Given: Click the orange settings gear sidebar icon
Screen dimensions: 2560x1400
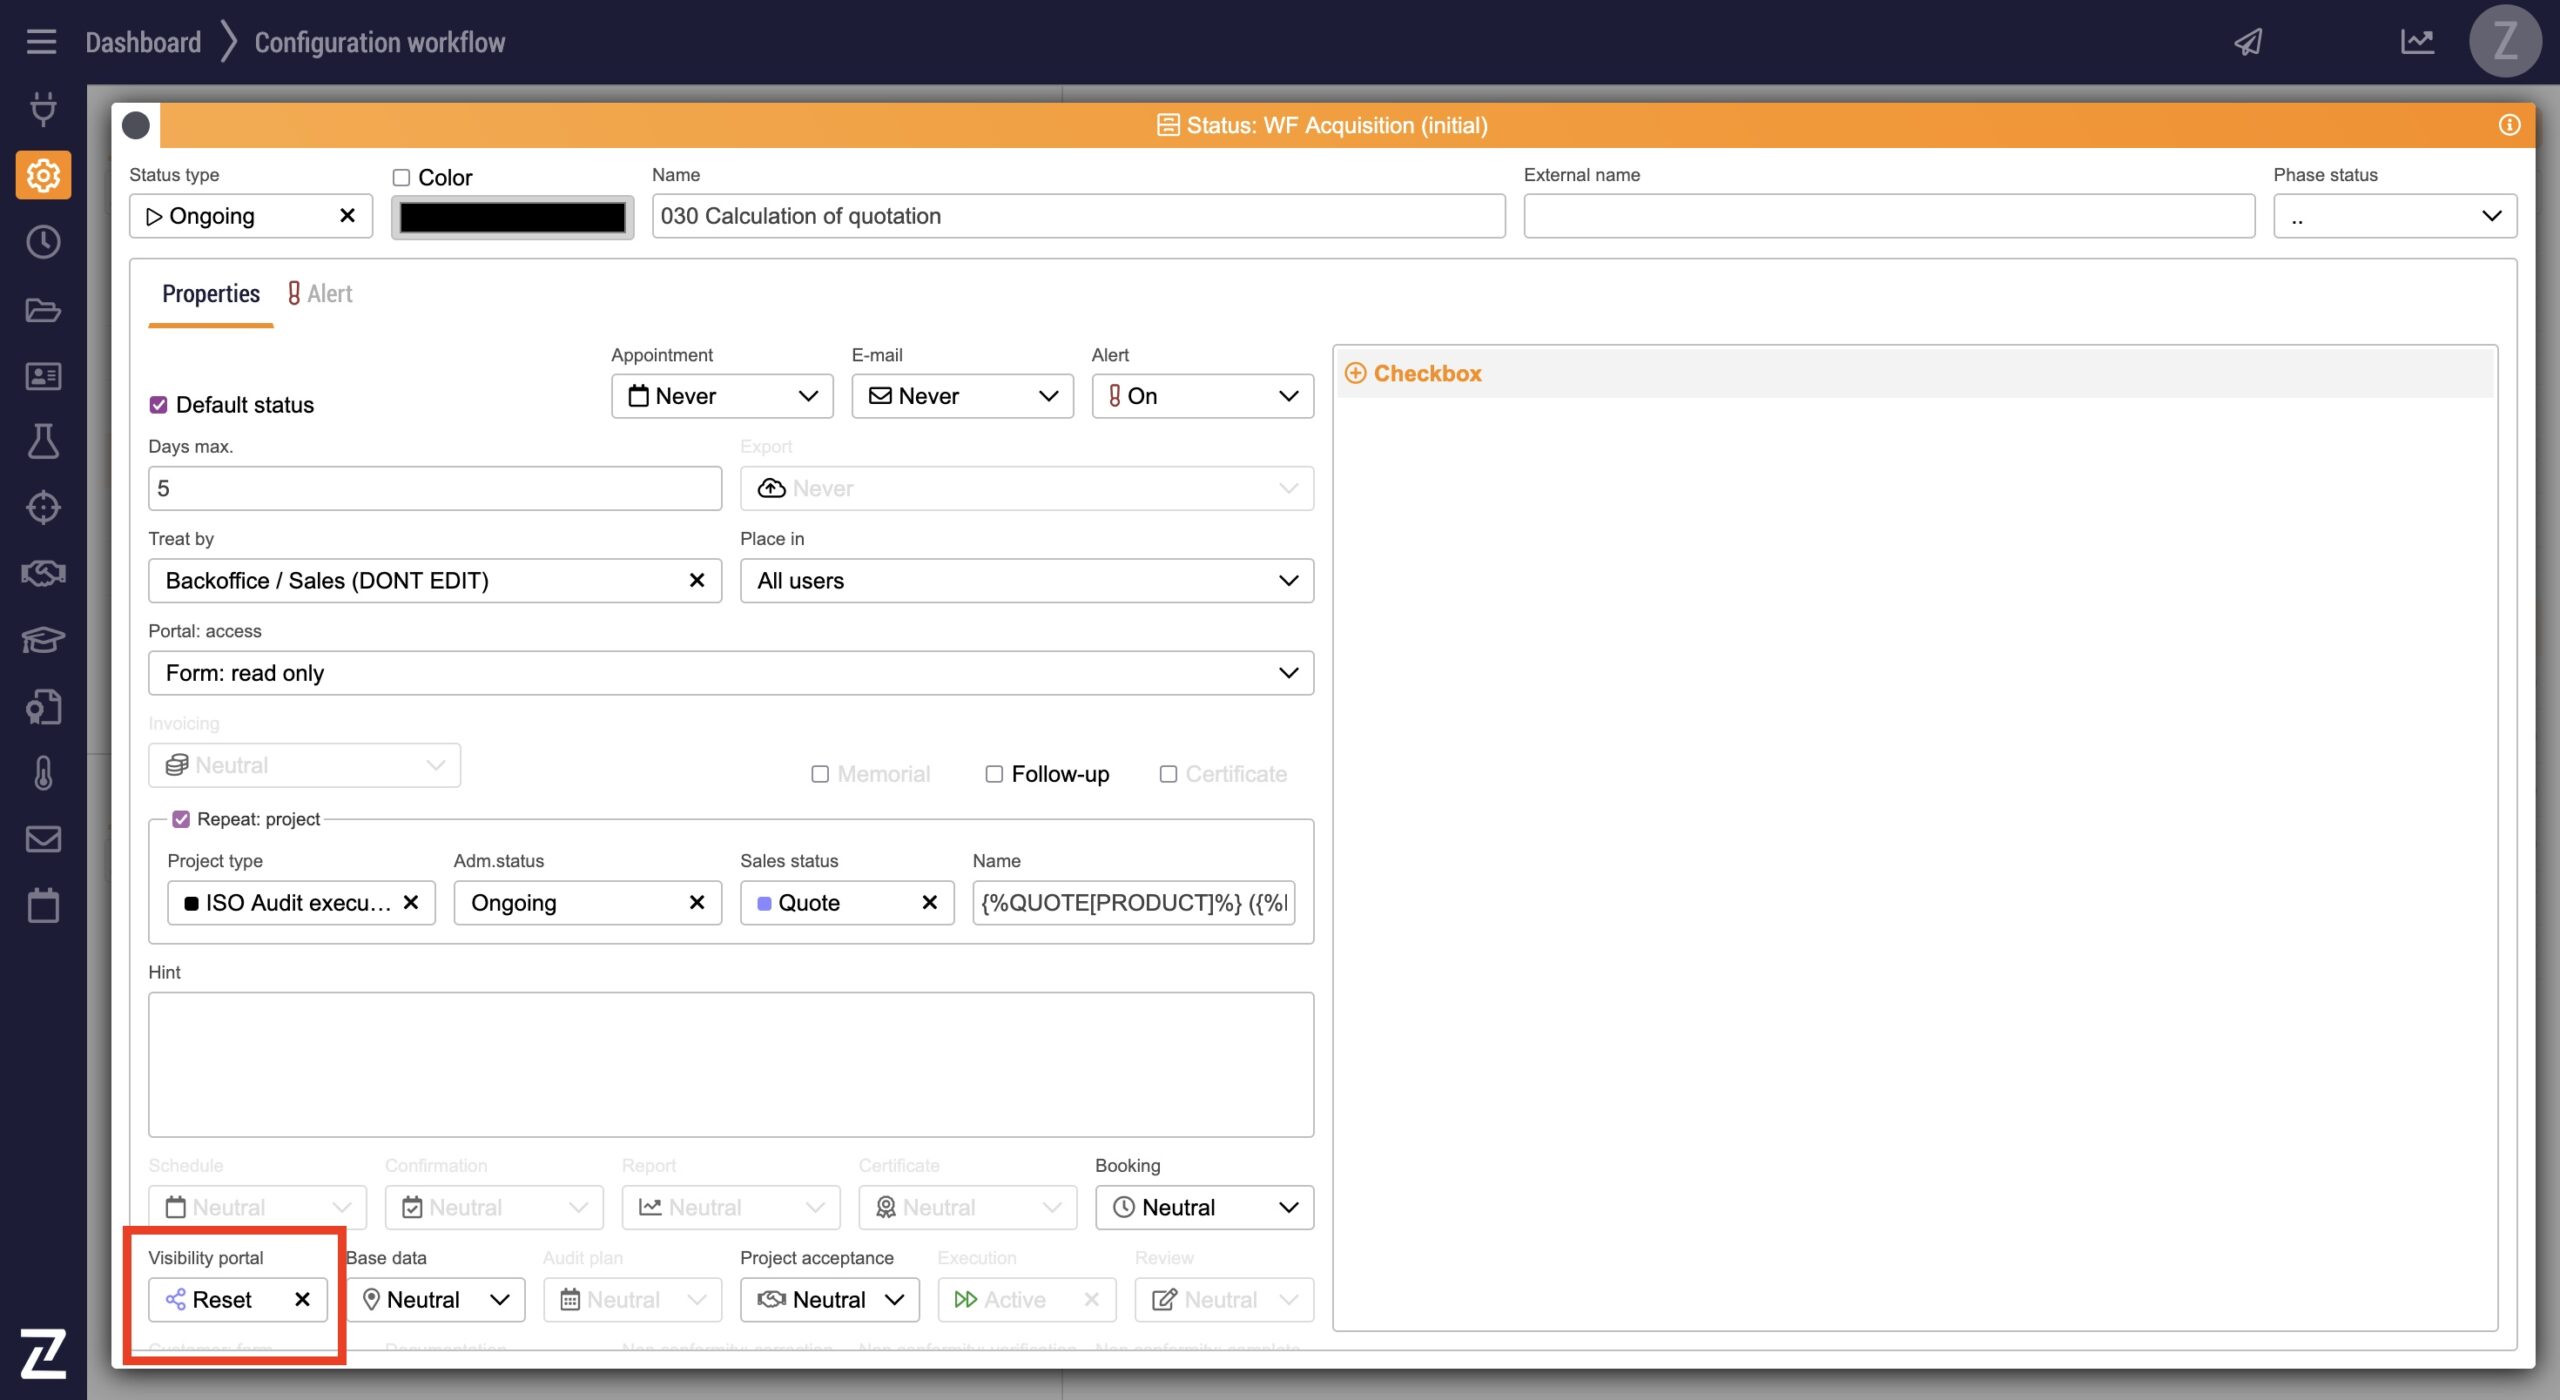Looking at the screenshot, I should click(x=43, y=176).
